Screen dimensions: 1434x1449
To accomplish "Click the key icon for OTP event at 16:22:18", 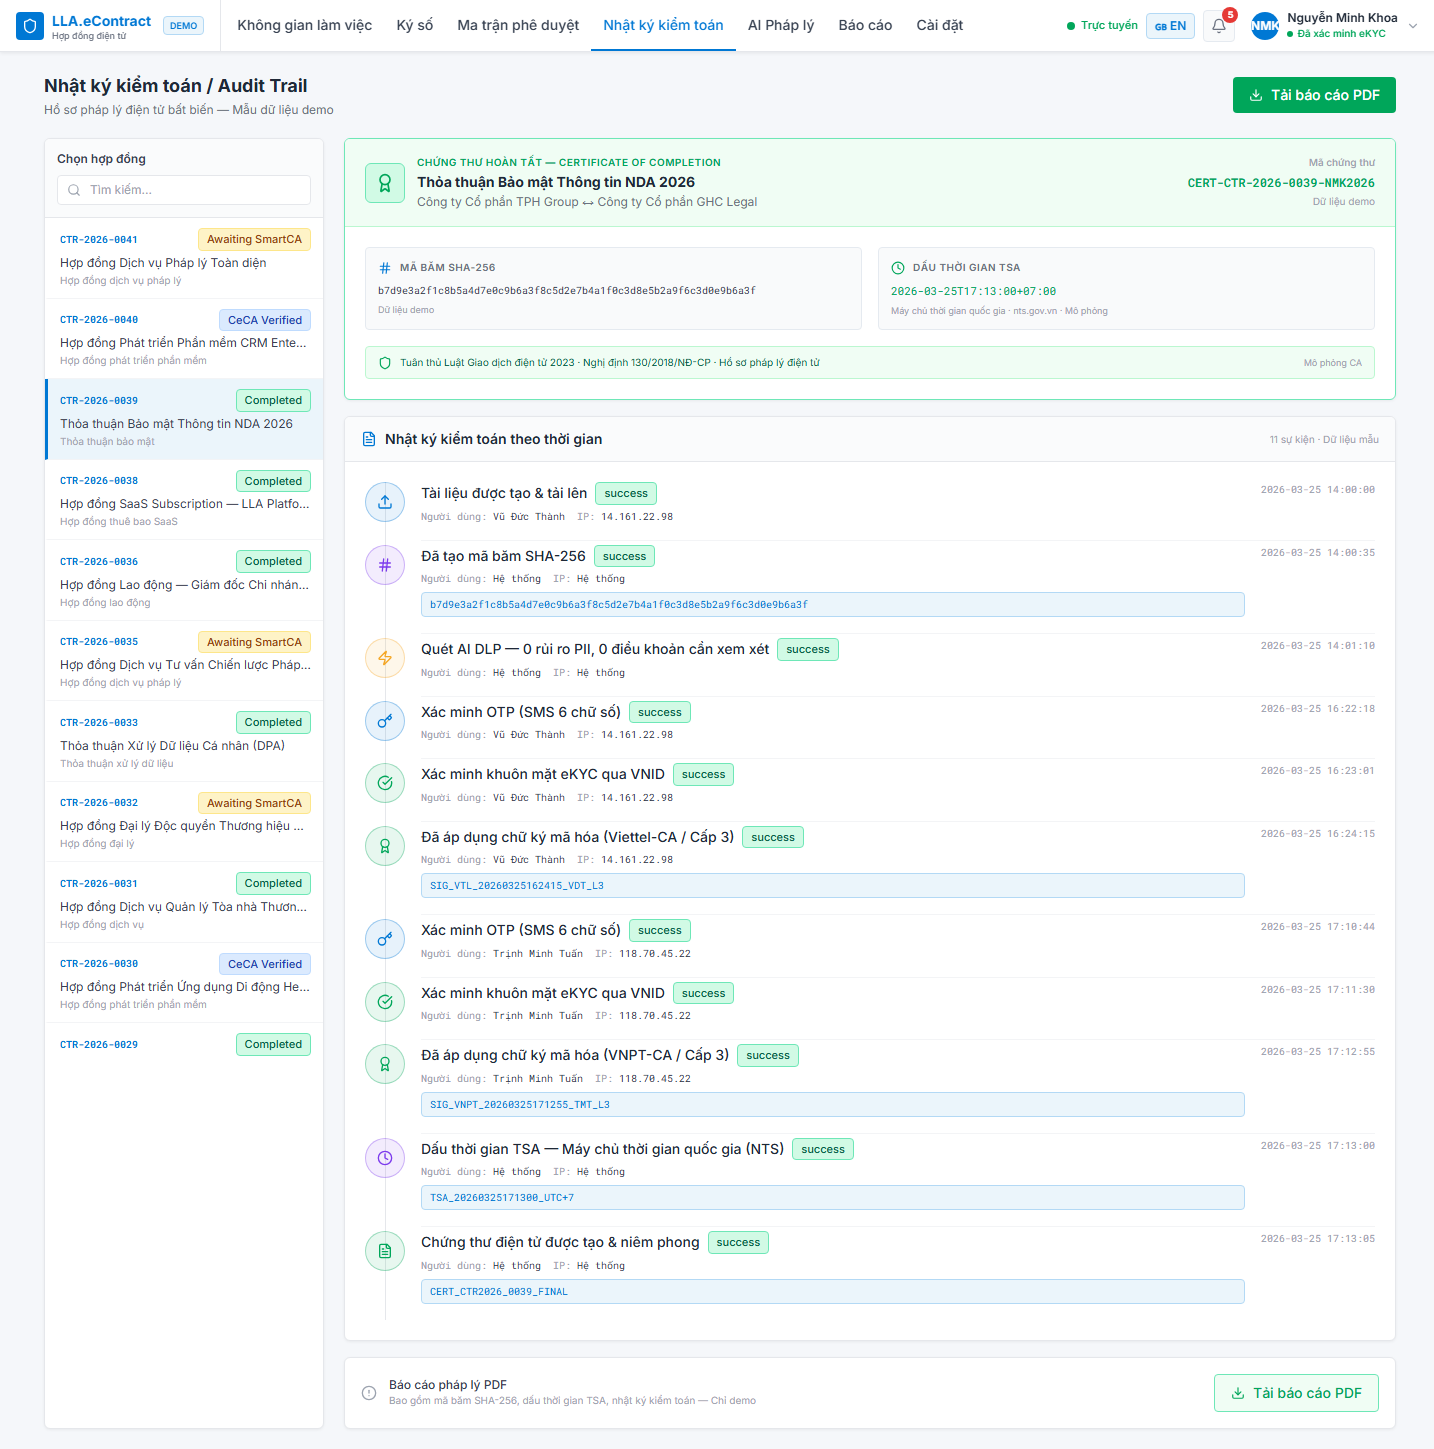I will click(385, 721).
